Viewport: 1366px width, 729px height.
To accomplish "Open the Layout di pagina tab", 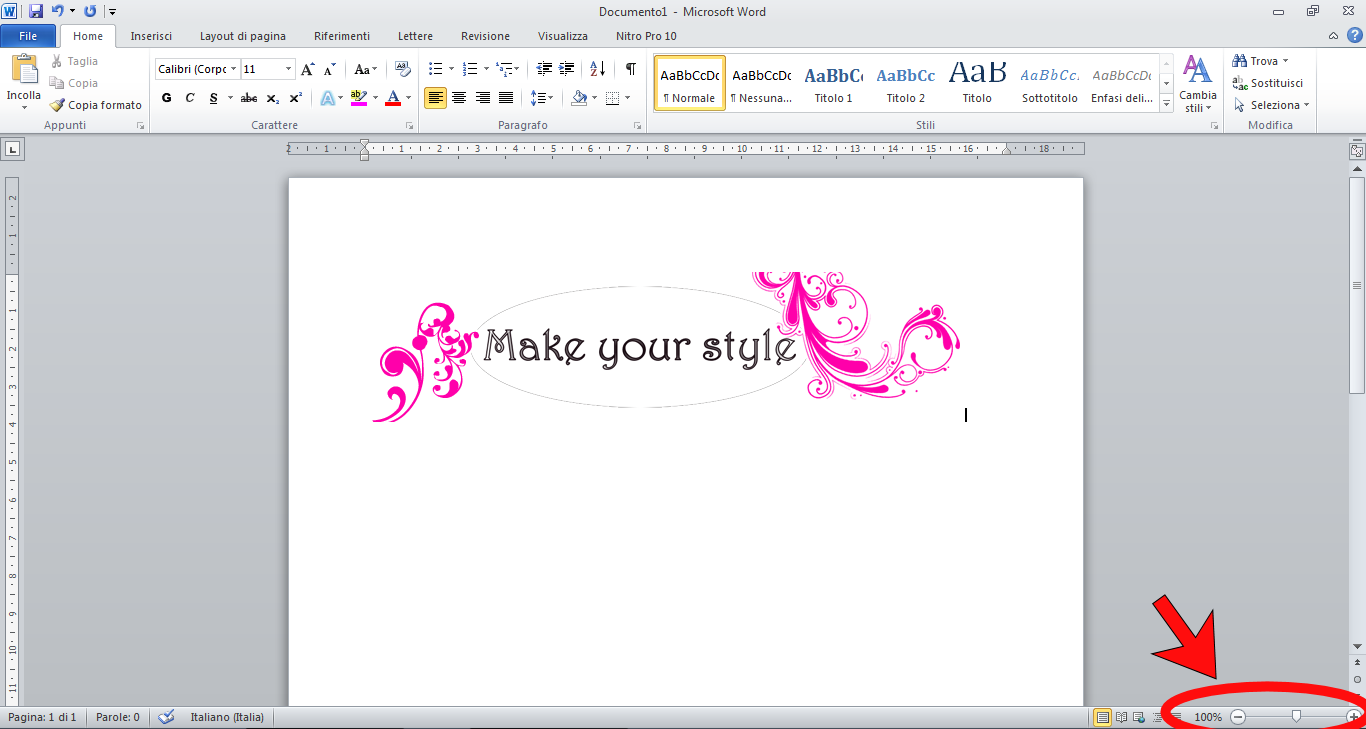I will pos(242,36).
